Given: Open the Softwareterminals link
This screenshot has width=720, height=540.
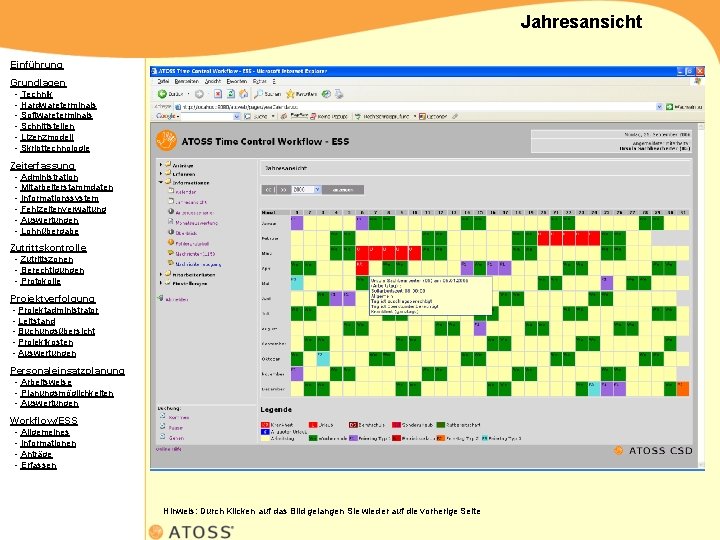Looking at the screenshot, I should coord(56,115).
